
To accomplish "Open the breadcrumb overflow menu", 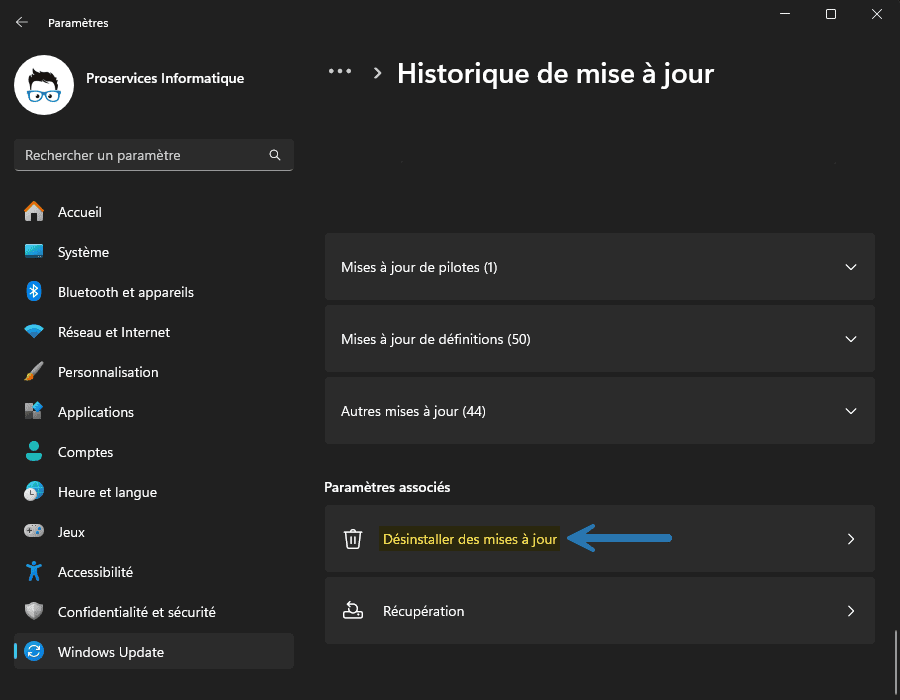I will [x=340, y=71].
